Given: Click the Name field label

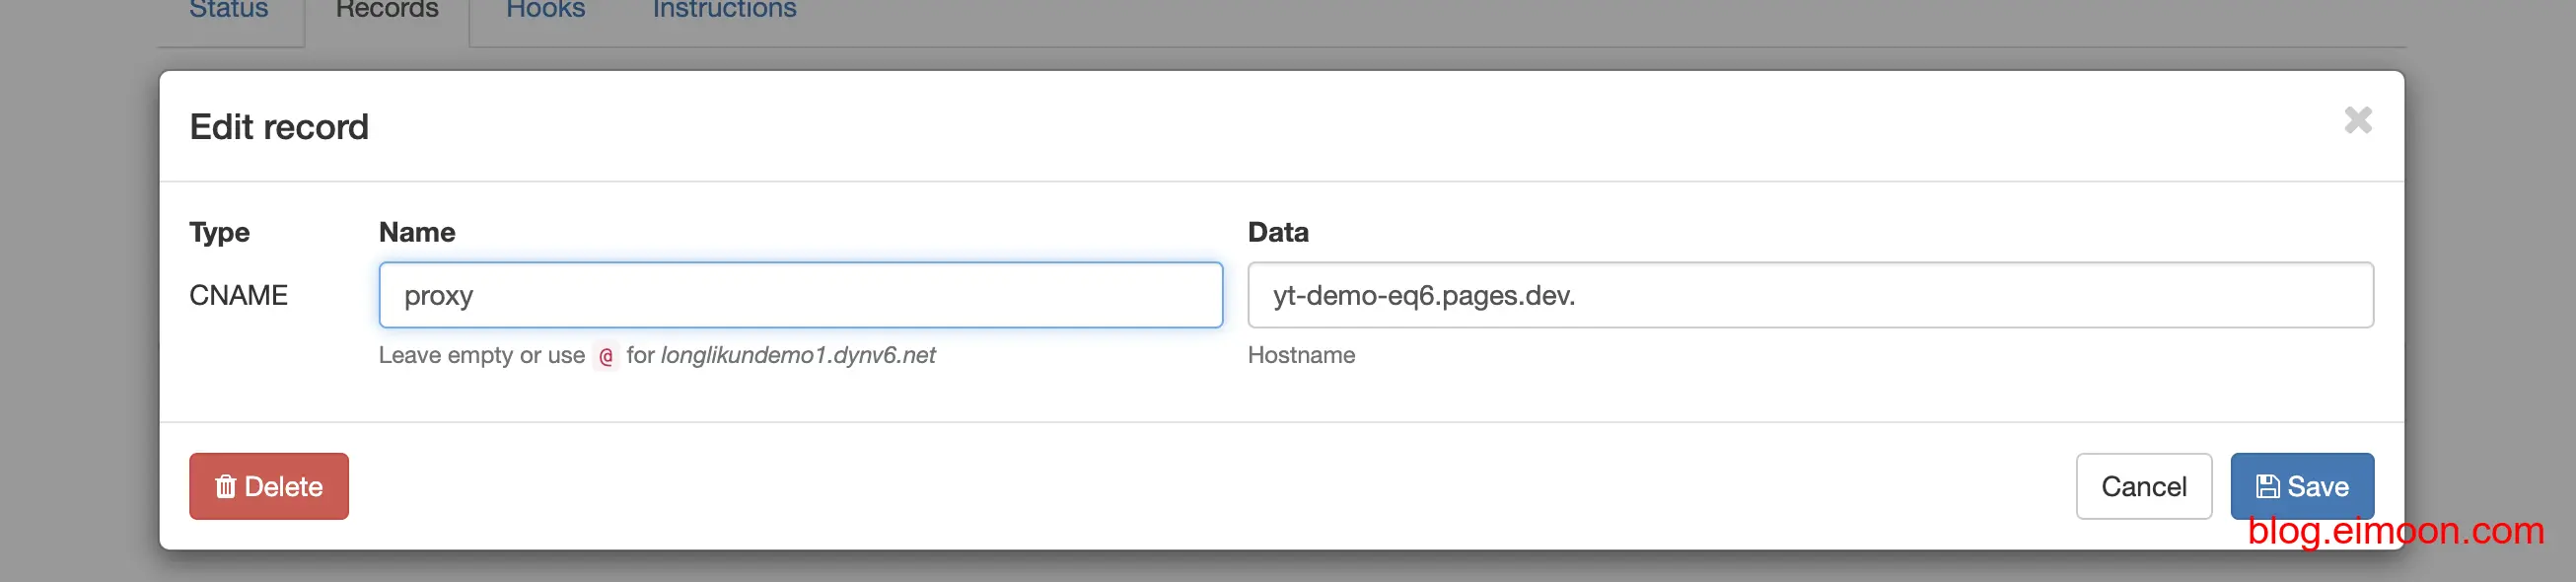Looking at the screenshot, I should pos(417,232).
